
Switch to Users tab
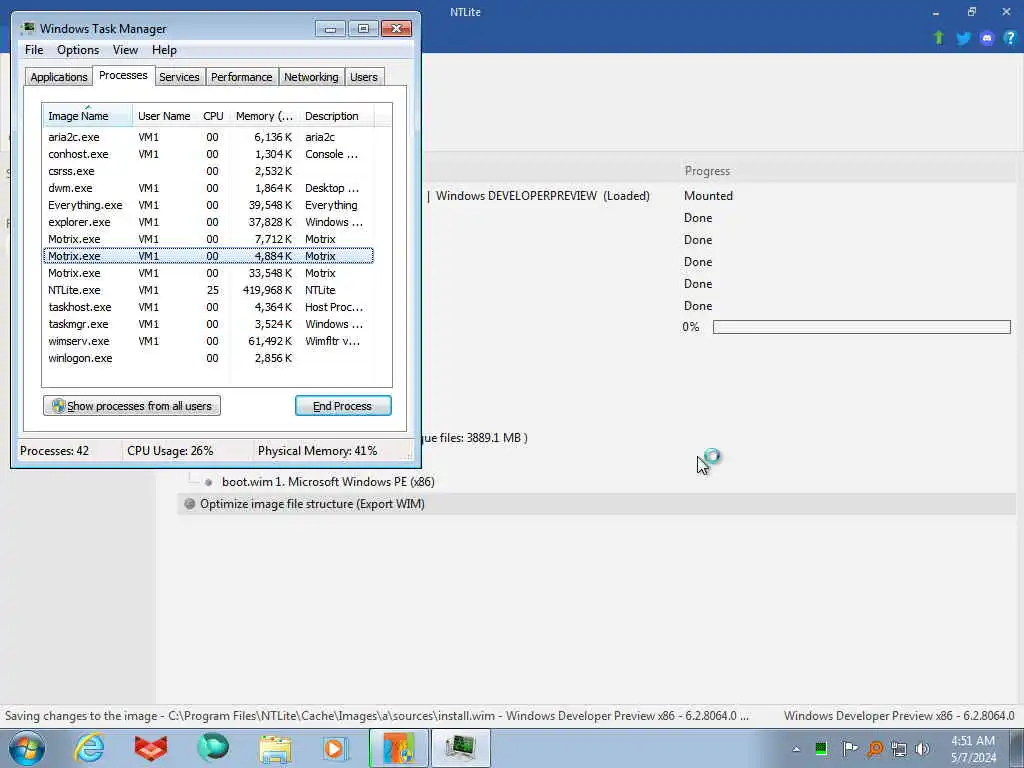(x=363, y=77)
